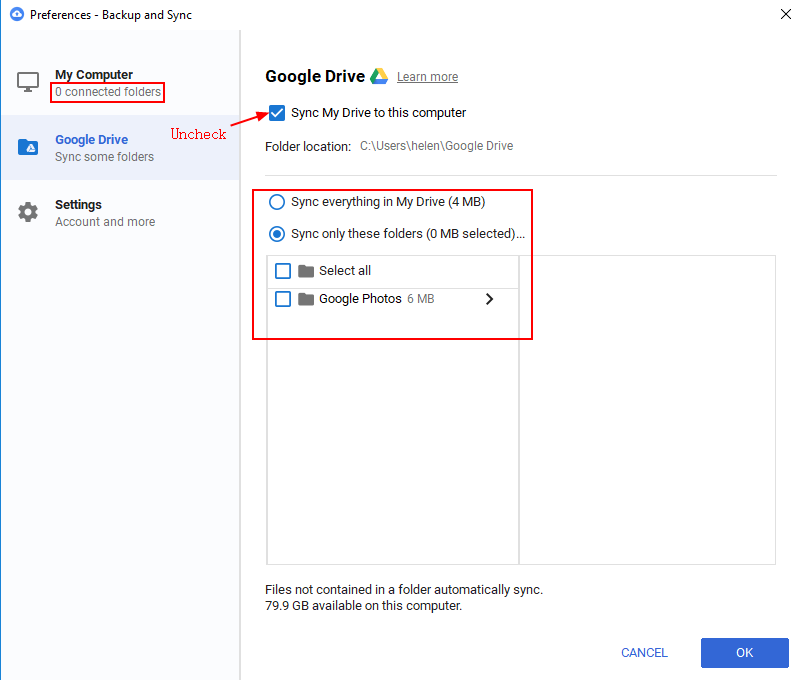This screenshot has width=801, height=680.
Task: Click the My Computer monitor icon
Action: click(28, 82)
